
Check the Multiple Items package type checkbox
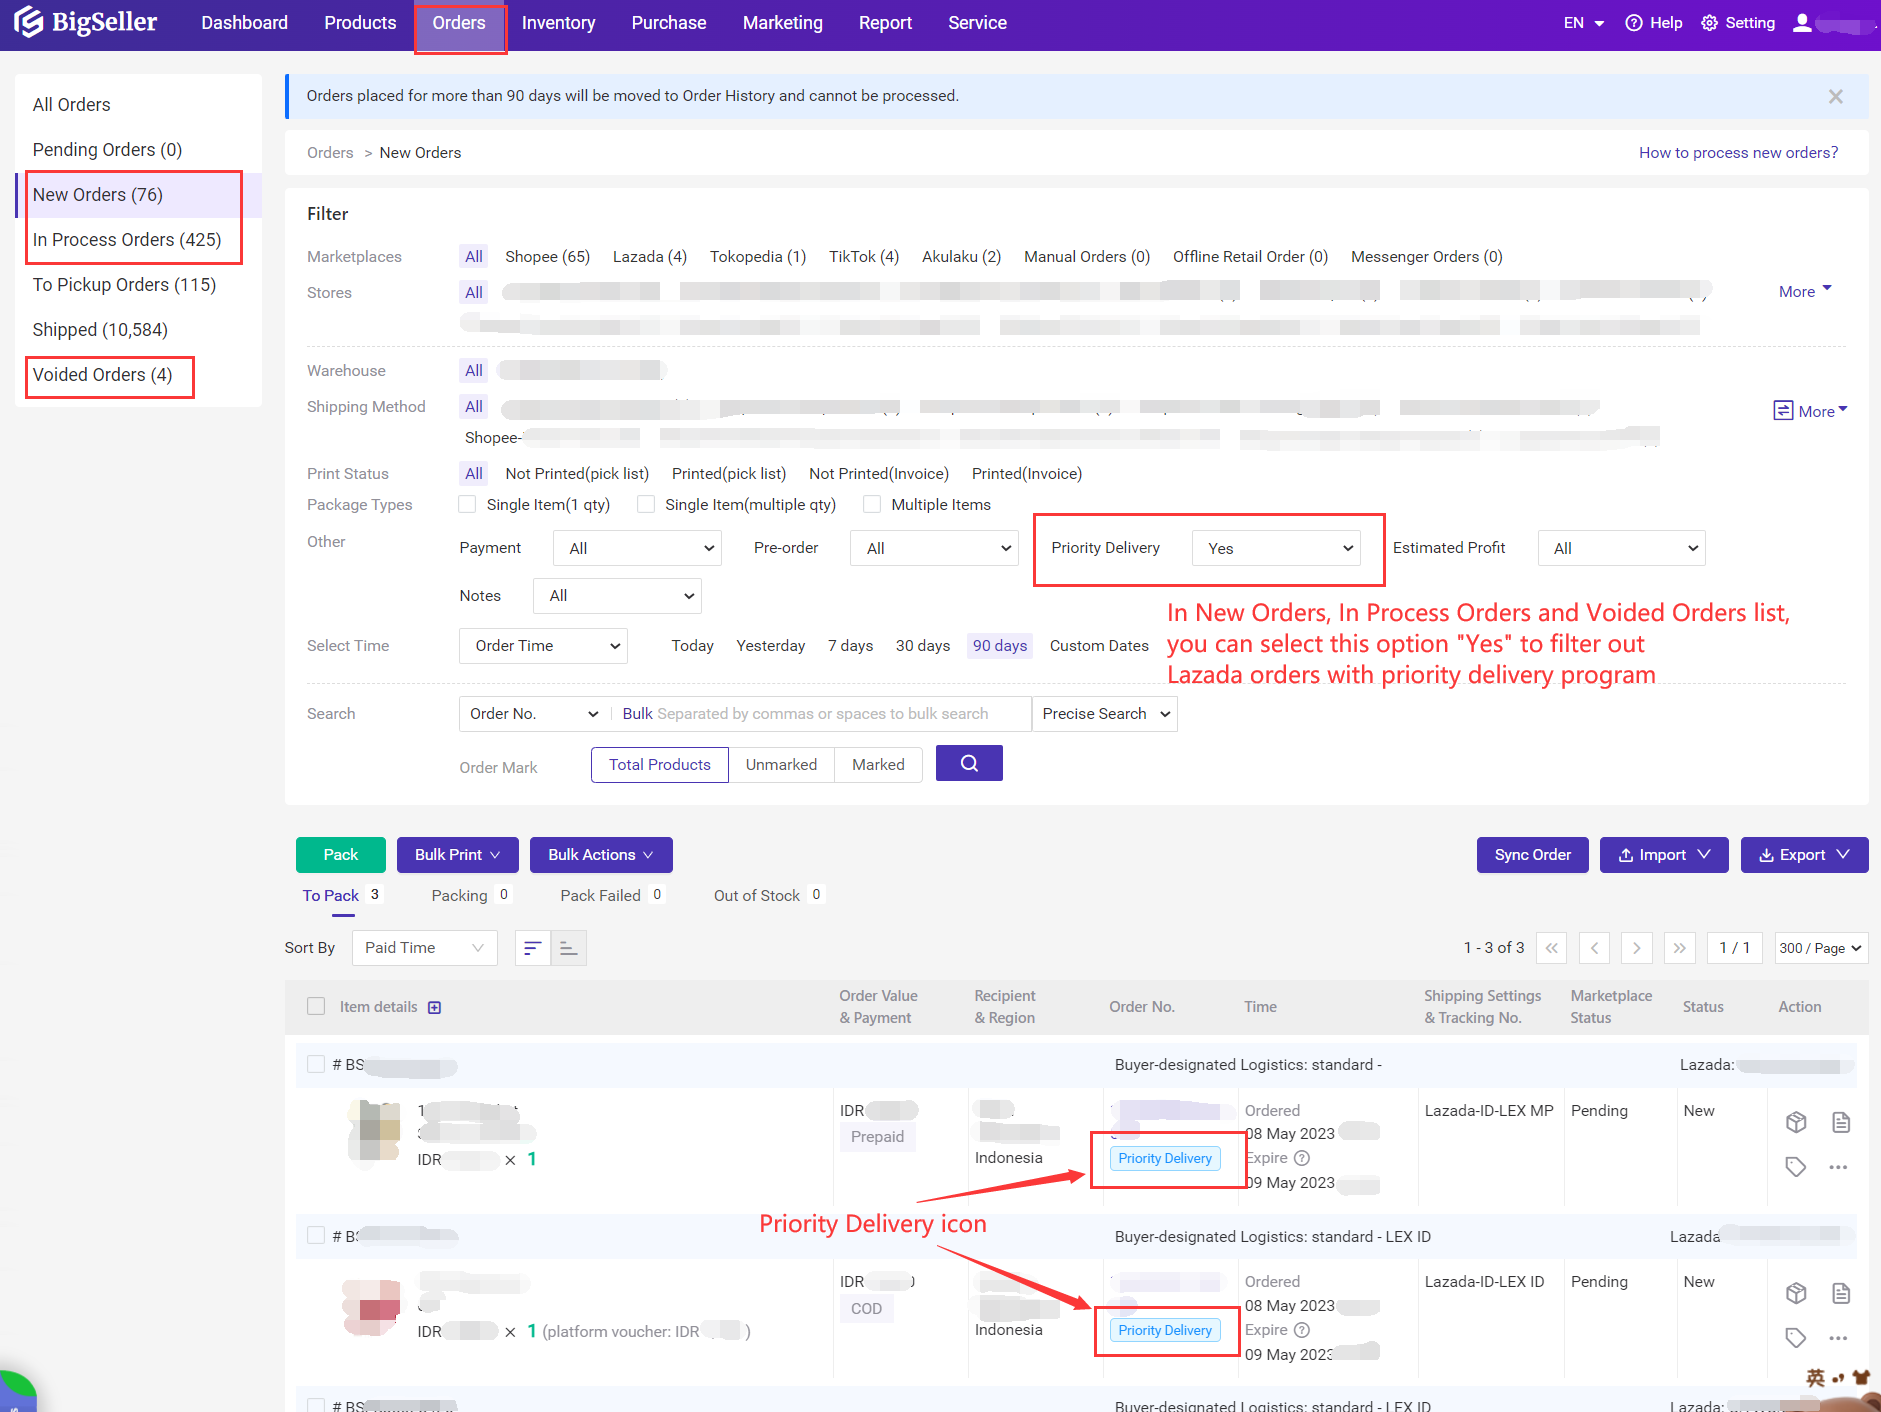[872, 505]
